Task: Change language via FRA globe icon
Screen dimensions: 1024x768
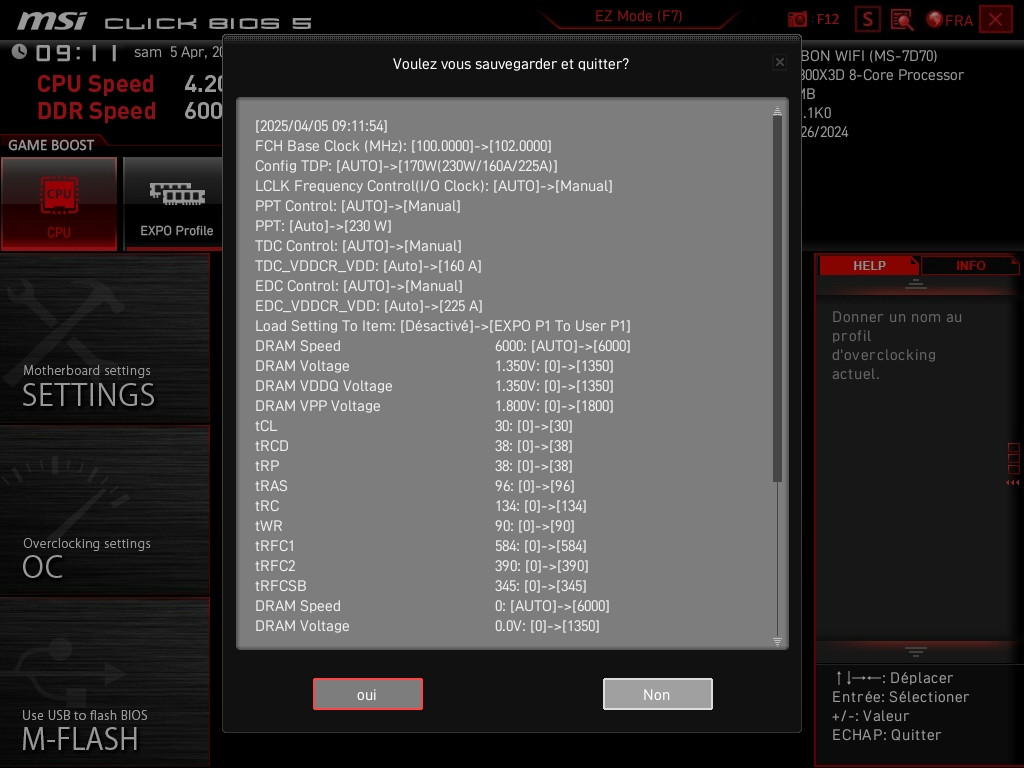Action: pos(950,20)
